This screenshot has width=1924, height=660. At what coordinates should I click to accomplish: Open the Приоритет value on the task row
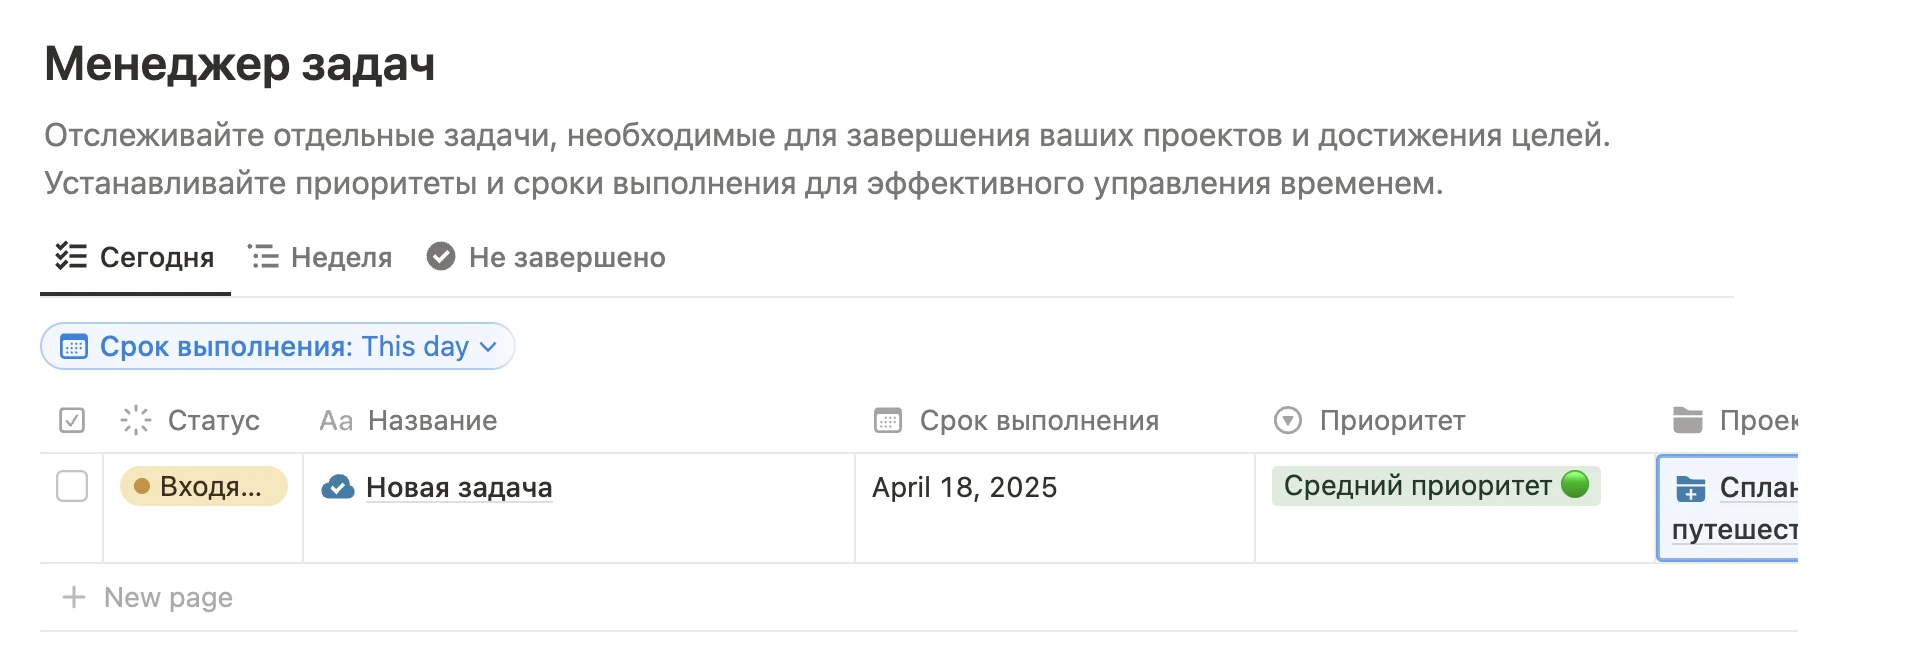point(1436,487)
